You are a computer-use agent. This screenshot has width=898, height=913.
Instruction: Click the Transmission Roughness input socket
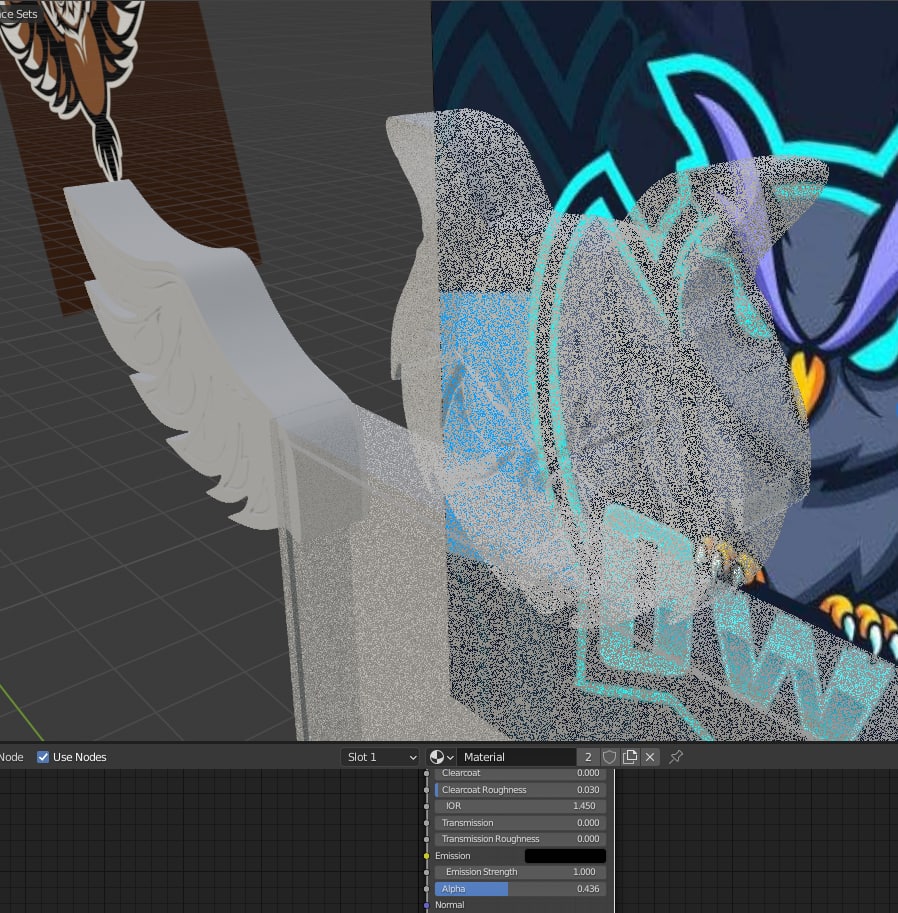coord(426,839)
